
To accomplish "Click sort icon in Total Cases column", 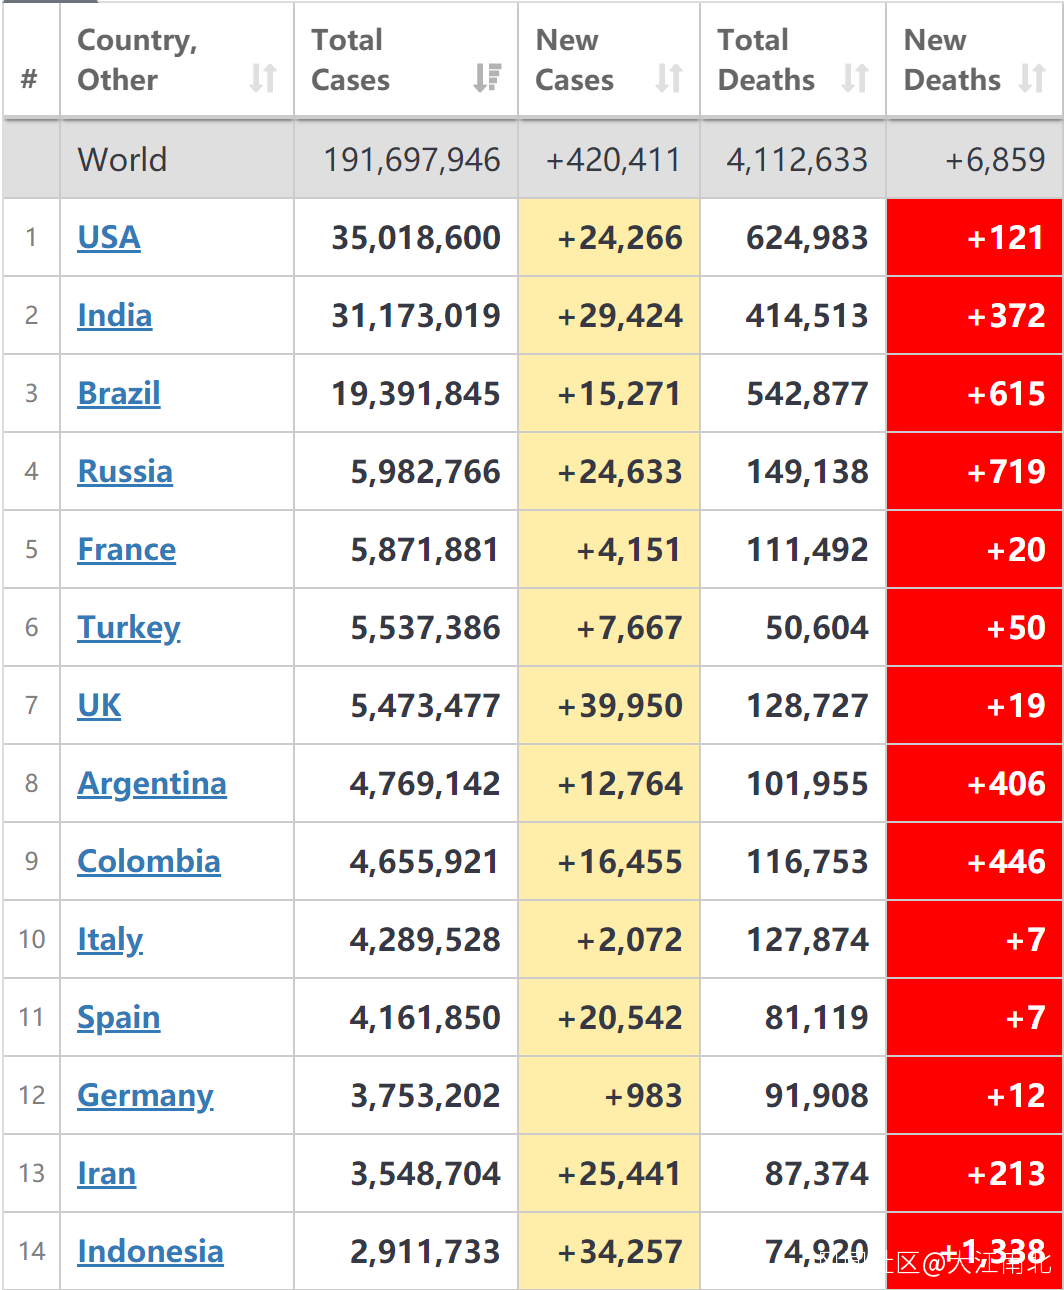I will (487, 78).
